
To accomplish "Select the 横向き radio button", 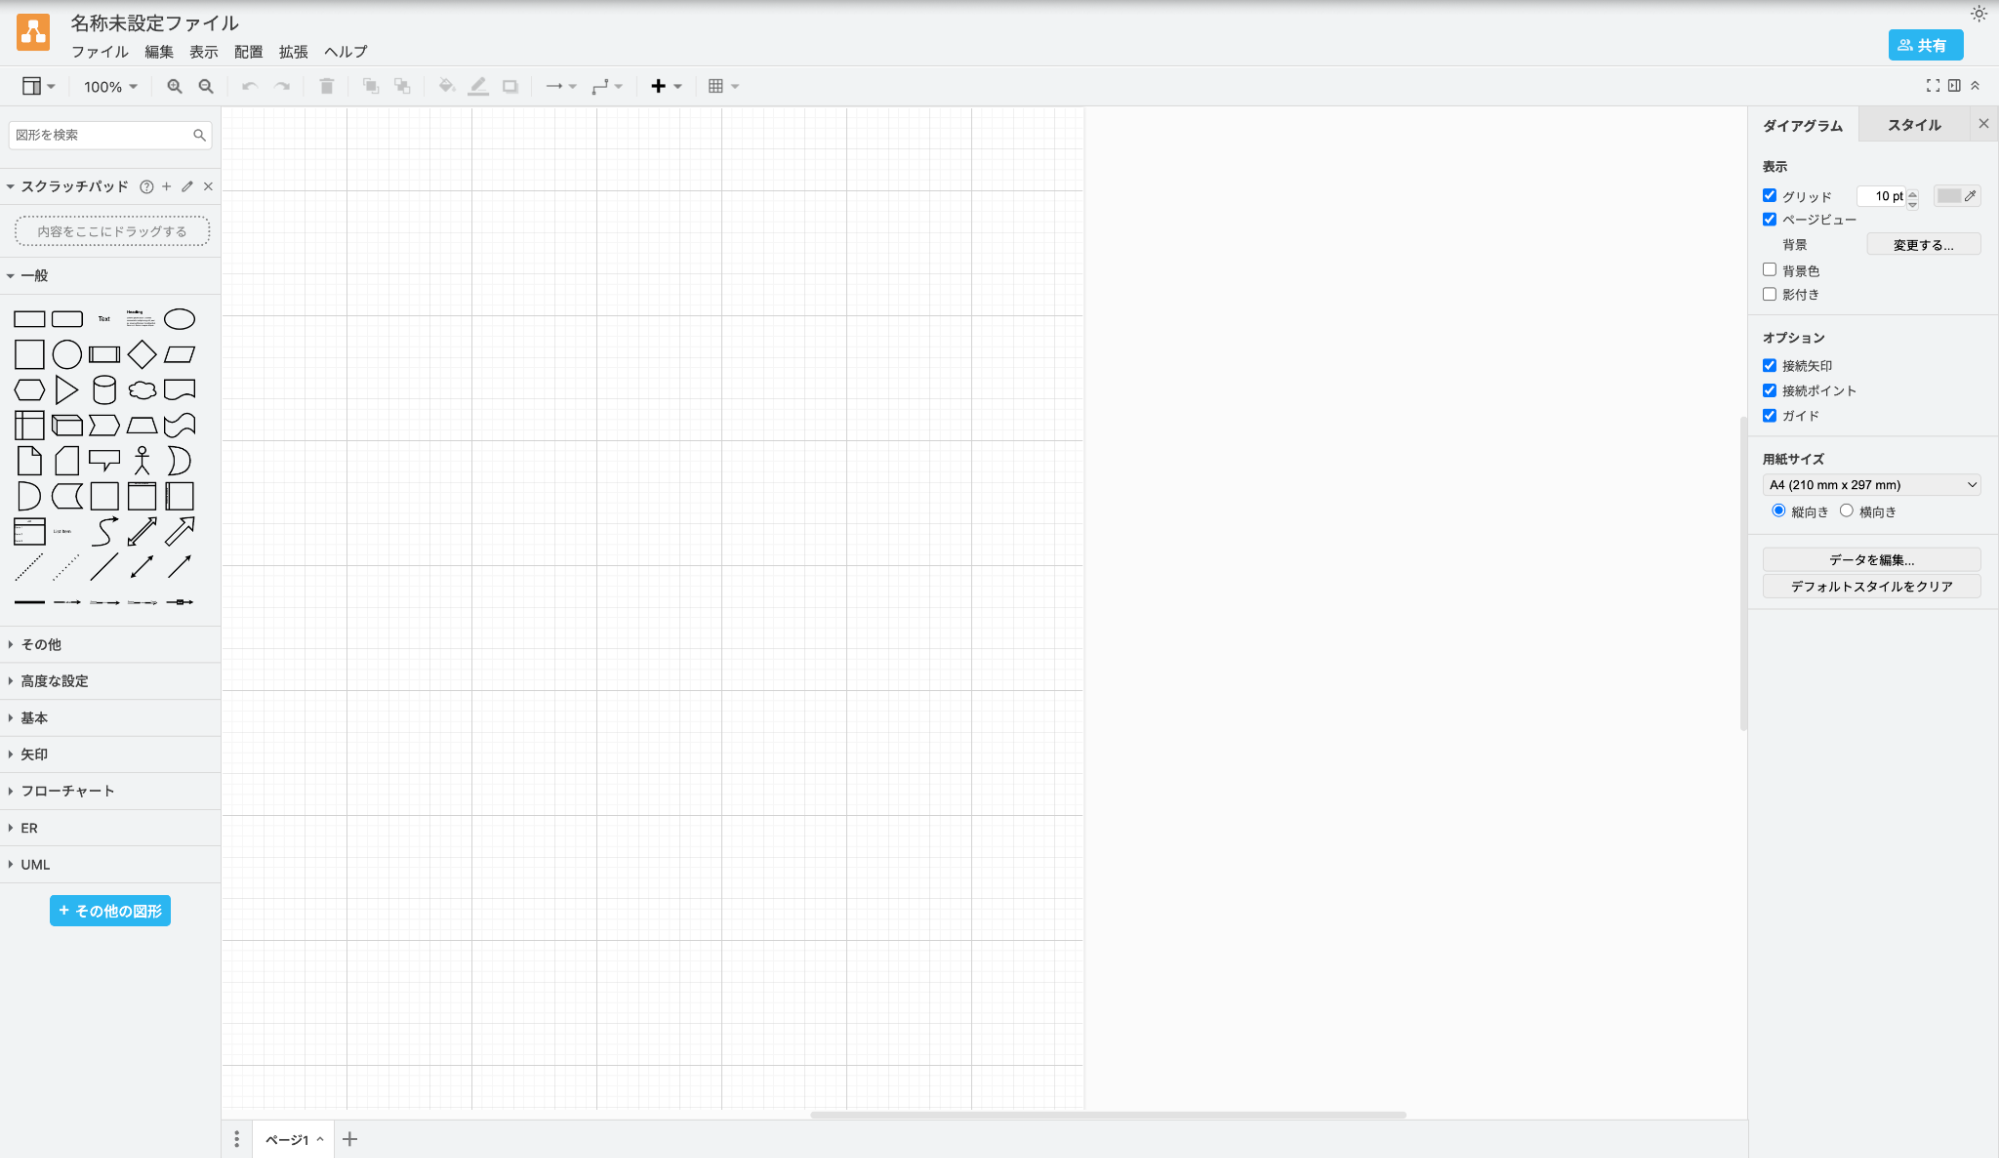I will point(1846,511).
